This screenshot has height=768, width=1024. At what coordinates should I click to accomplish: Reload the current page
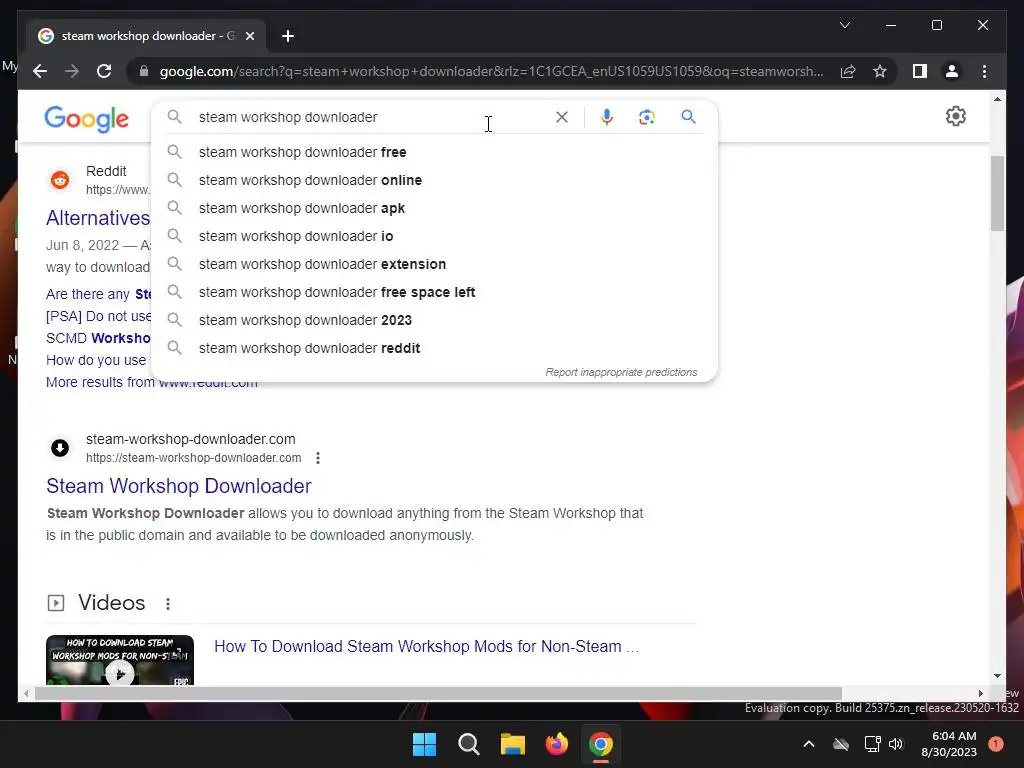pyautogui.click(x=104, y=71)
